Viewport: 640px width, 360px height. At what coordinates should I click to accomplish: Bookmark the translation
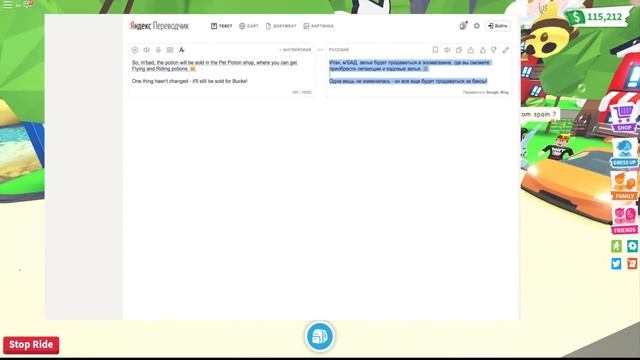(x=435, y=50)
